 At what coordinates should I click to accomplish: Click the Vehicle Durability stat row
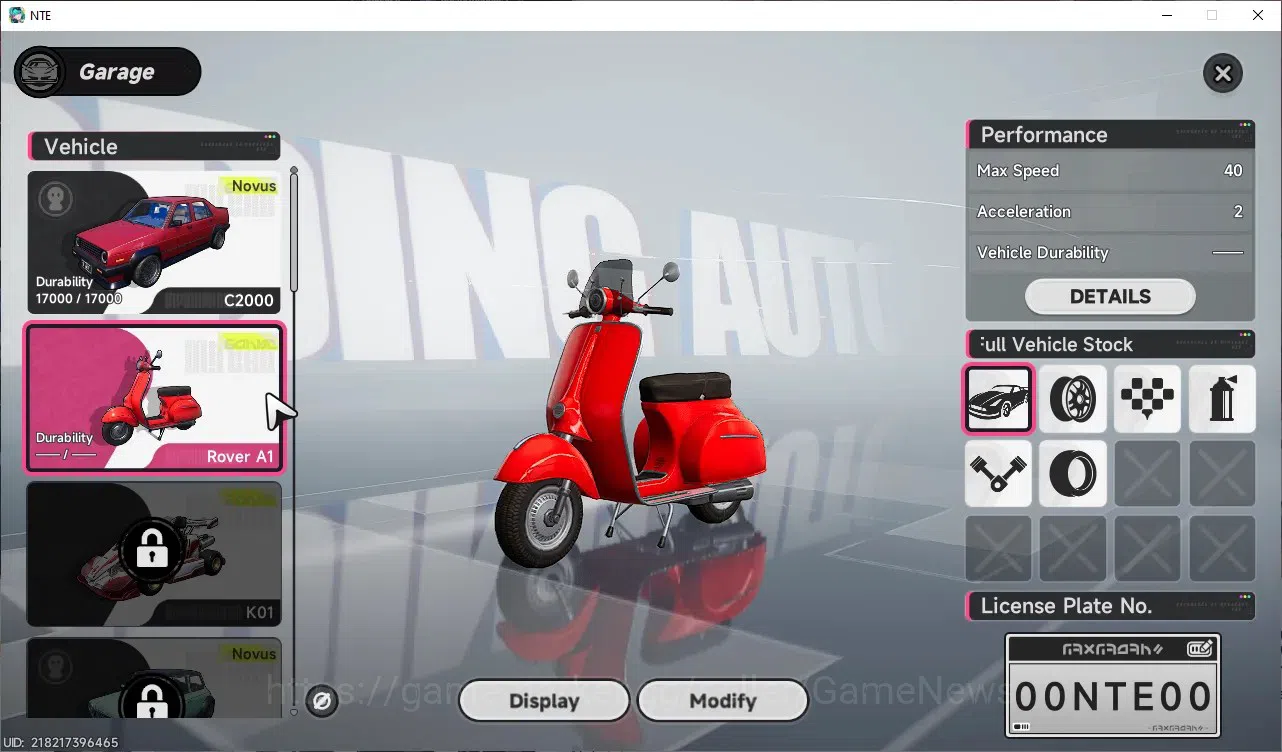tap(1110, 253)
